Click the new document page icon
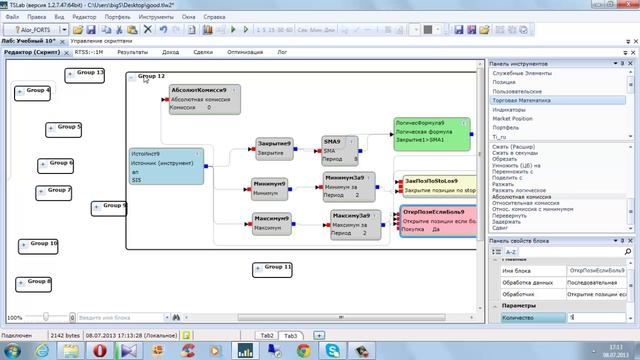Viewport: 640px width, 360px height. click(191, 30)
